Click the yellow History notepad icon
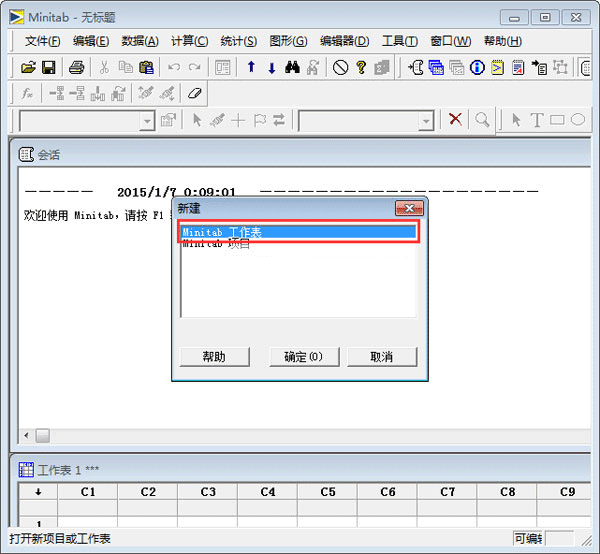Screen dimensions: 600x554 point(497,68)
